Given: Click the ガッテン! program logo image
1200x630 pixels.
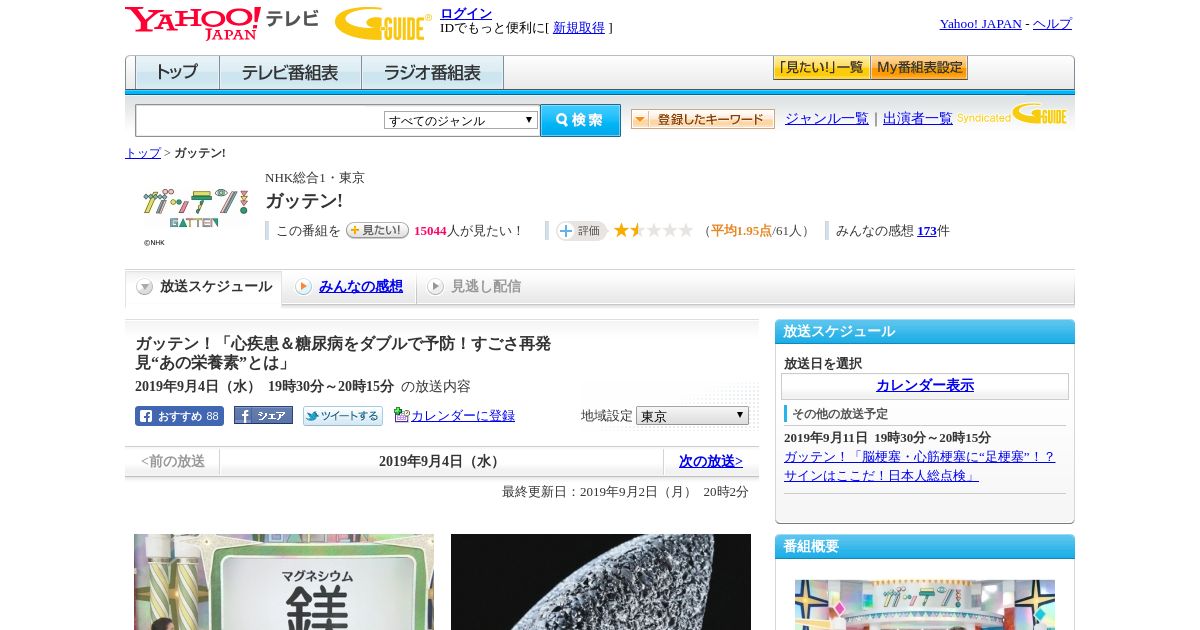Looking at the screenshot, I should [x=195, y=208].
